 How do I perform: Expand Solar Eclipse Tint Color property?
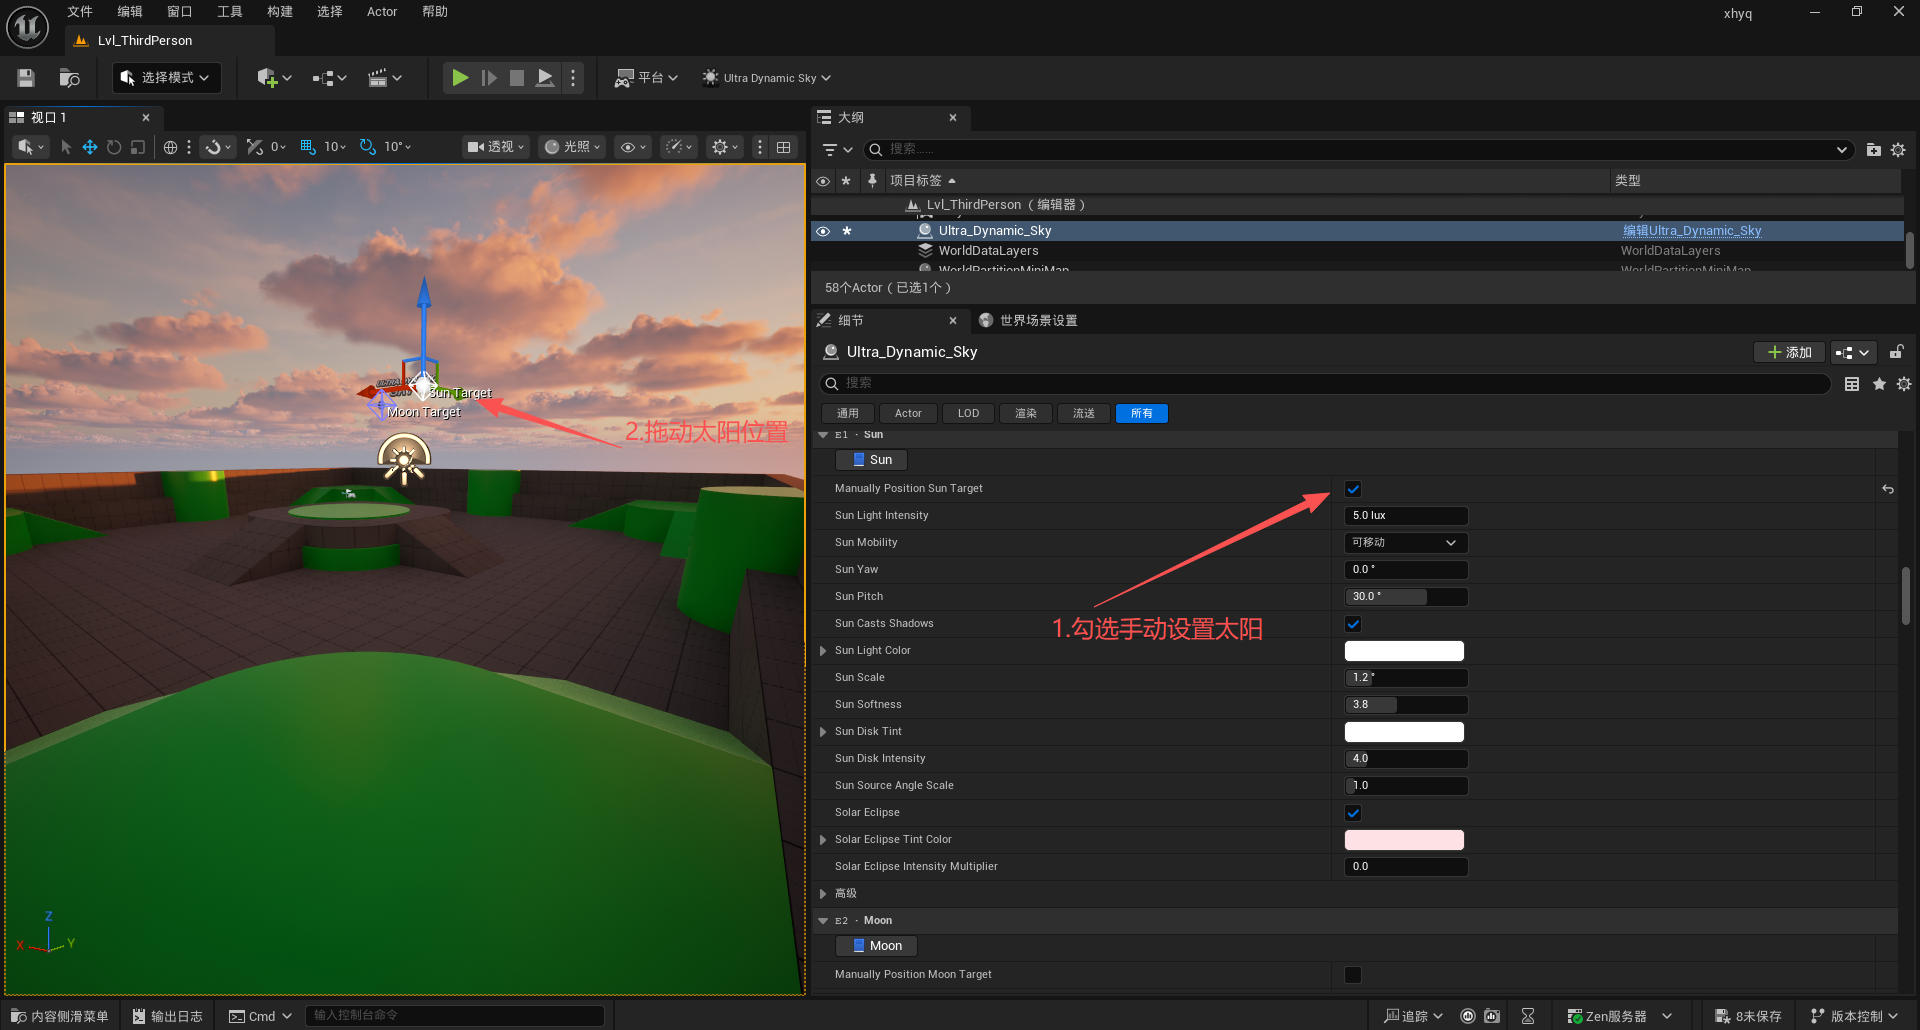coord(823,840)
